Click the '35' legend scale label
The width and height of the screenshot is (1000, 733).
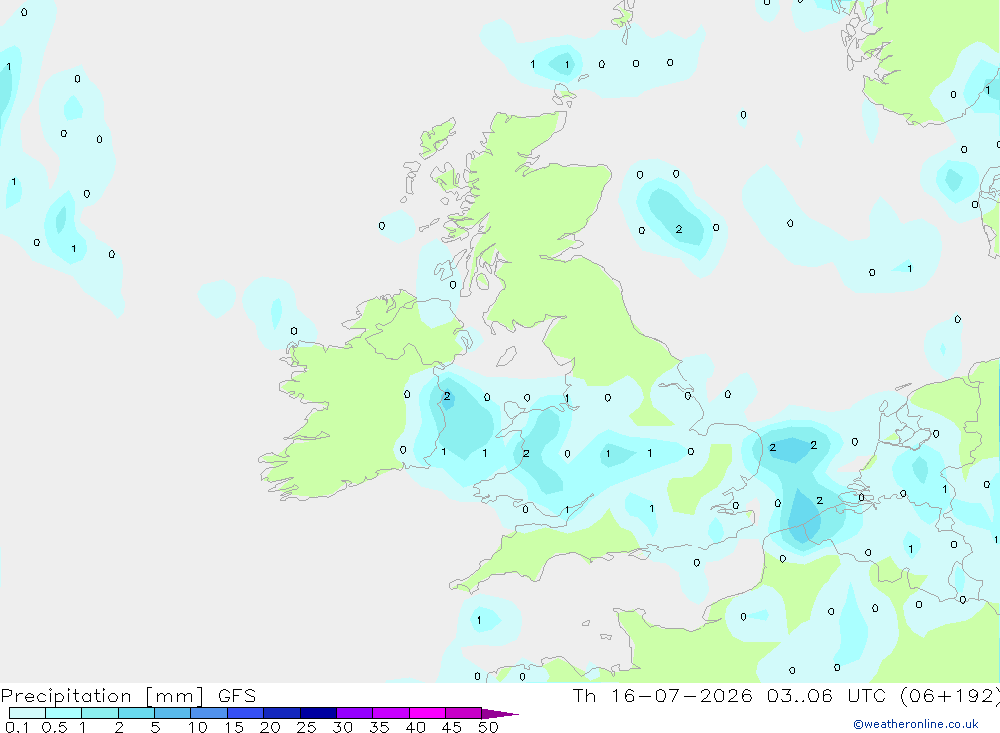tap(379, 727)
